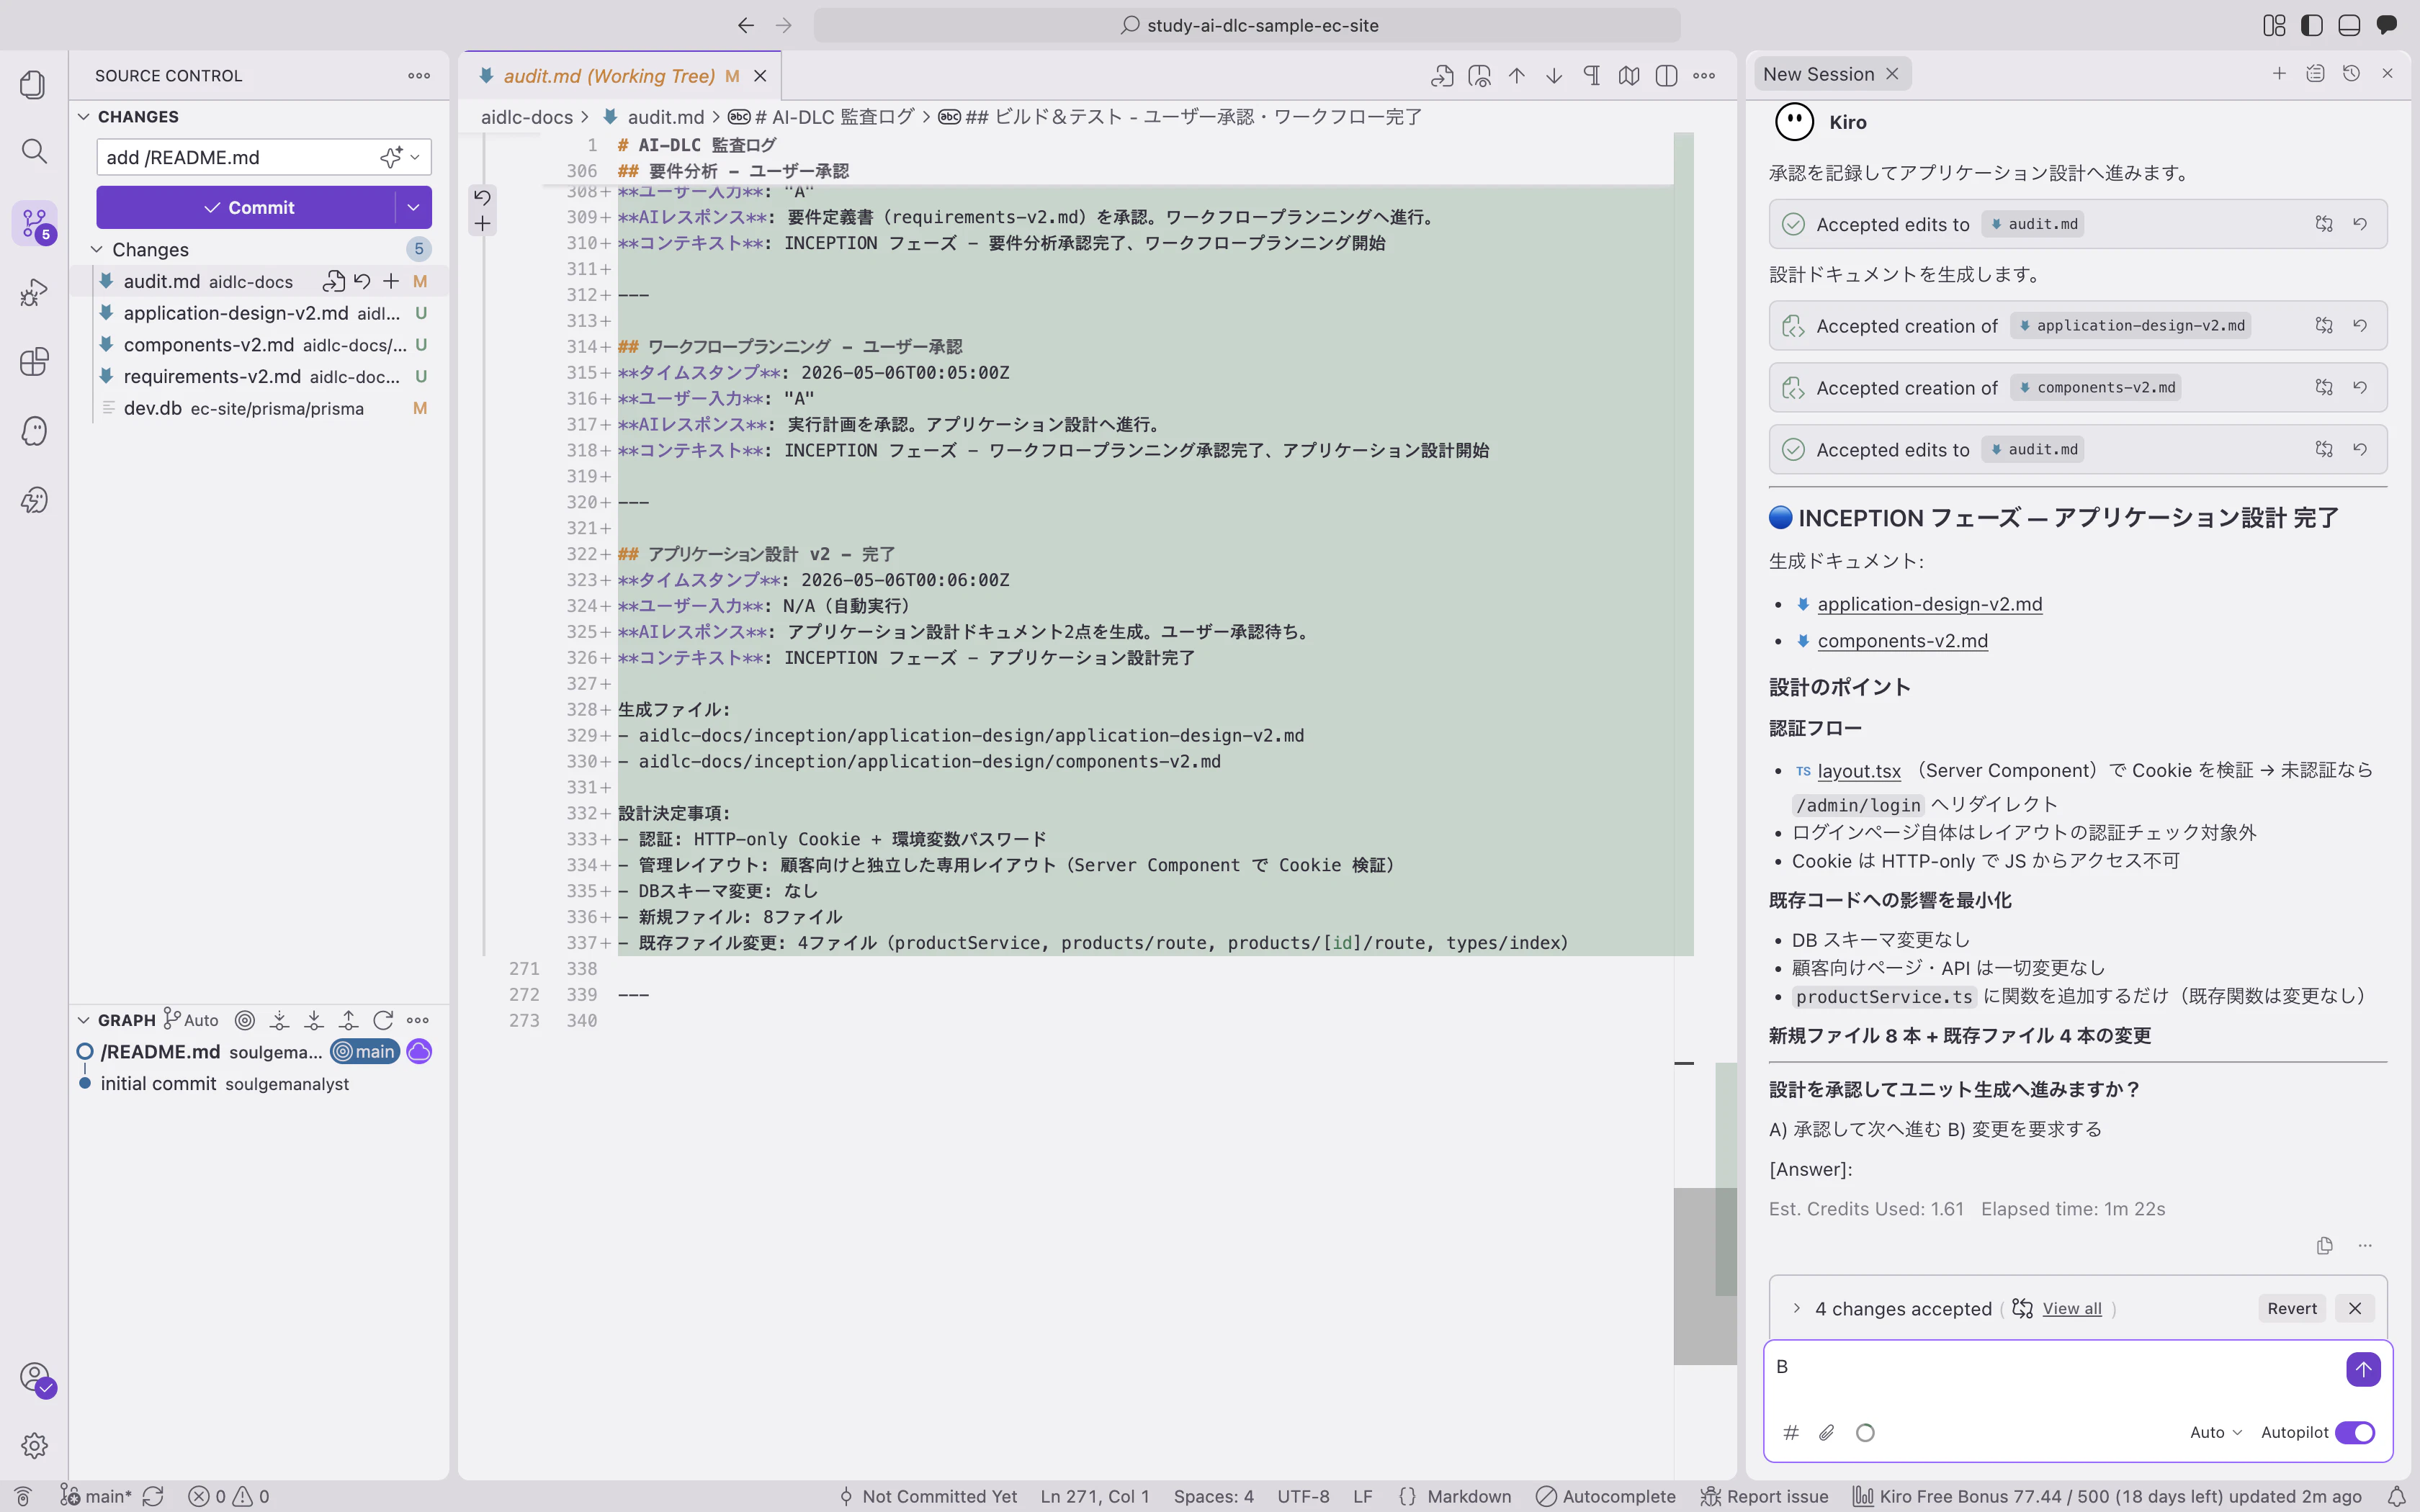
Task: Click the title bar search box
Action: 1246,25
